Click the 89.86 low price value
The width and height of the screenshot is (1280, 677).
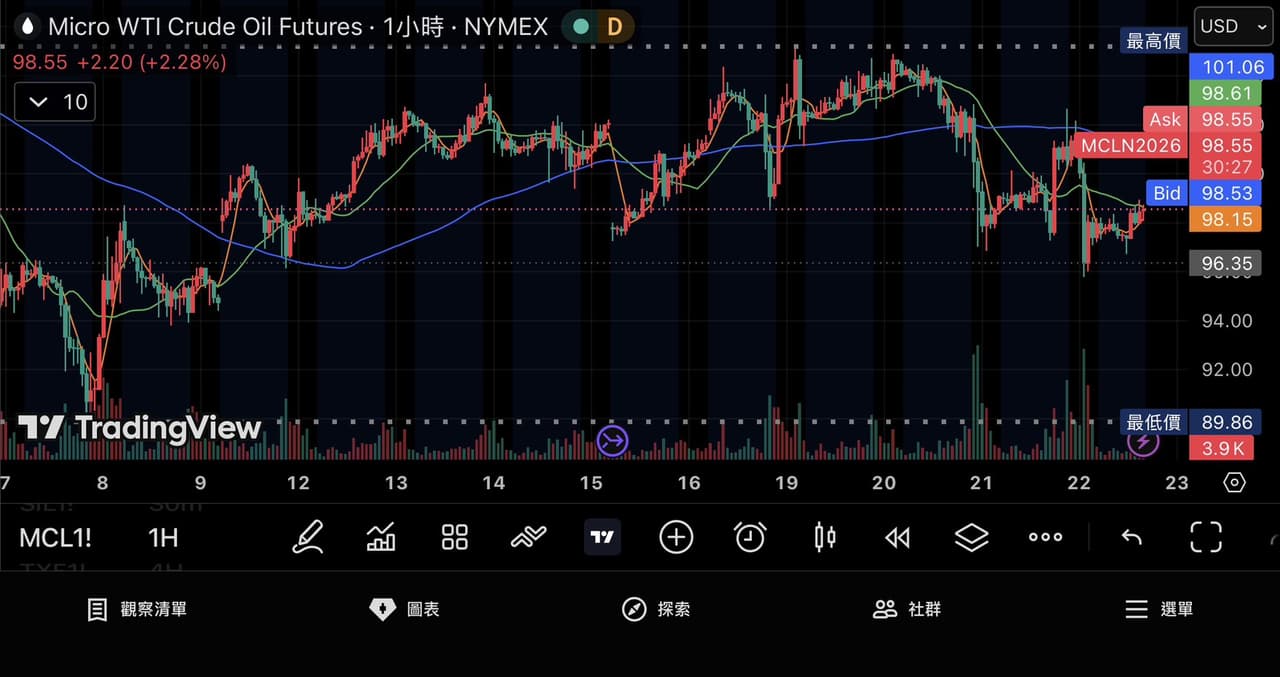(x=1226, y=423)
